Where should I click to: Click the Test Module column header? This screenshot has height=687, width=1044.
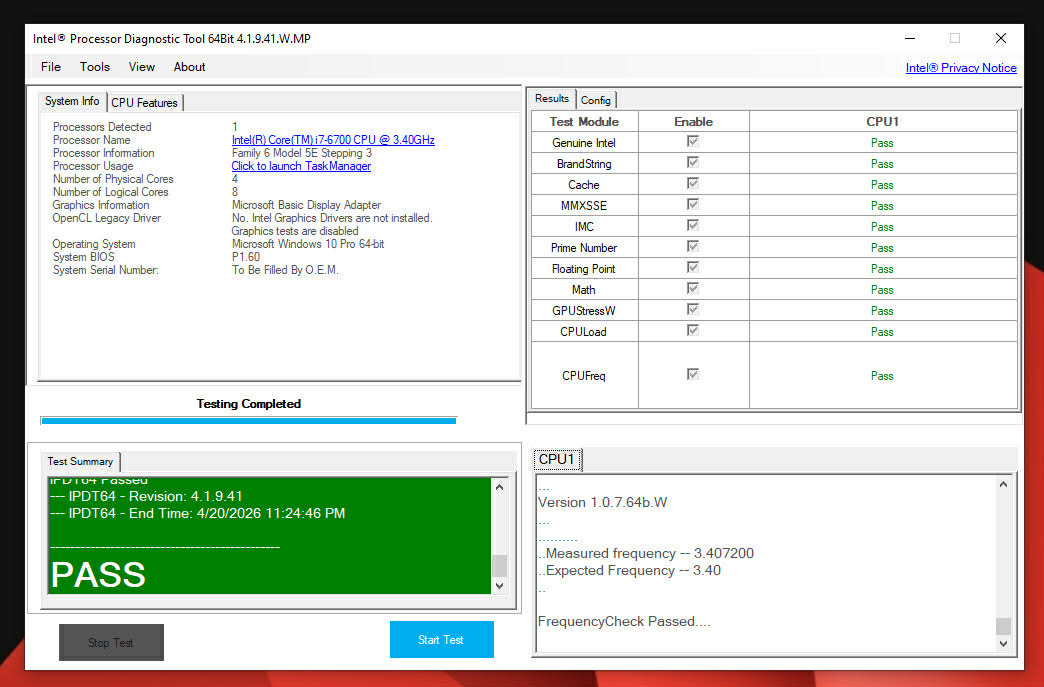tap(584, 122)
